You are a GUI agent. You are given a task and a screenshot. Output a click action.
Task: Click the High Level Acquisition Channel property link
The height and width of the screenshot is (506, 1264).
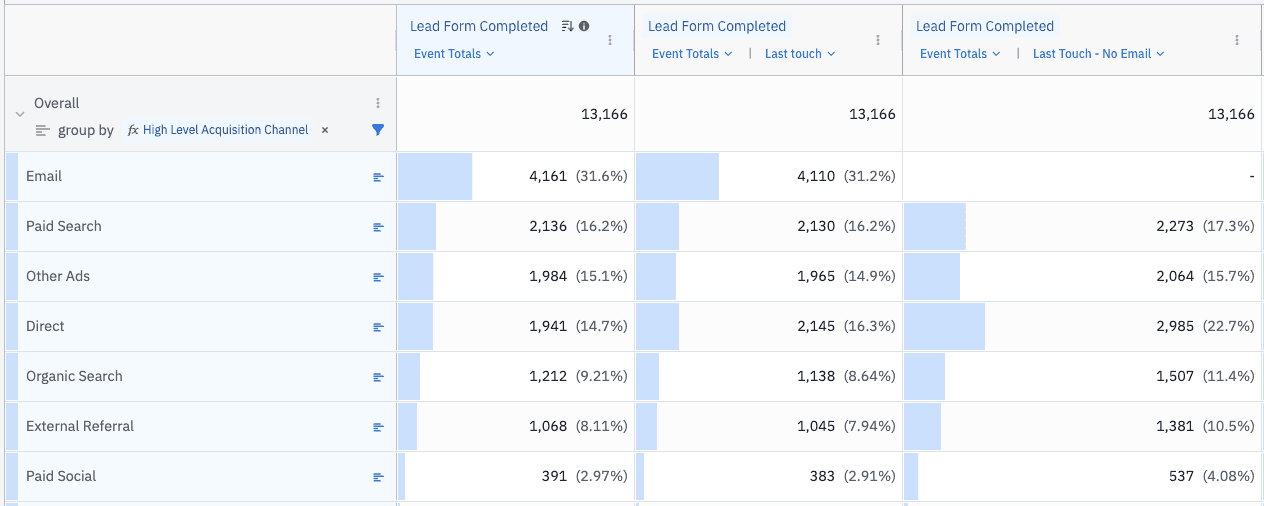click(225, 130)
